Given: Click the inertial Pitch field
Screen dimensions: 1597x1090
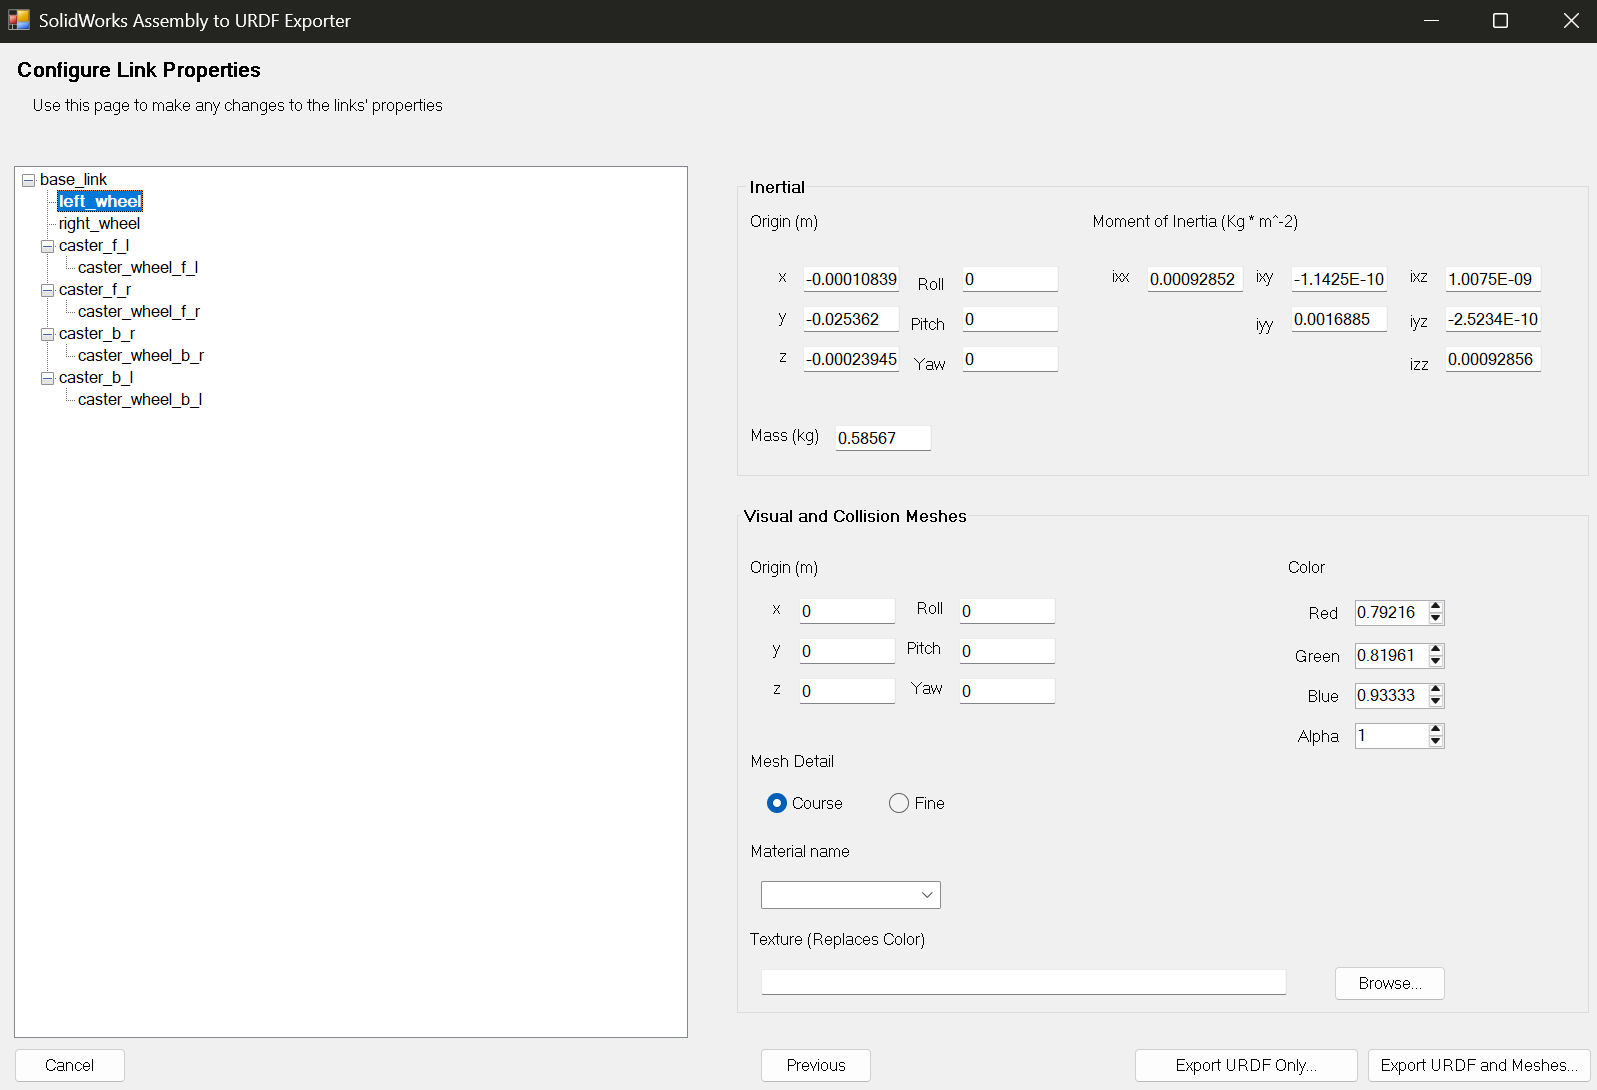Looking at the screenshot, I should pyautogui.click(x=1010, y=319).
